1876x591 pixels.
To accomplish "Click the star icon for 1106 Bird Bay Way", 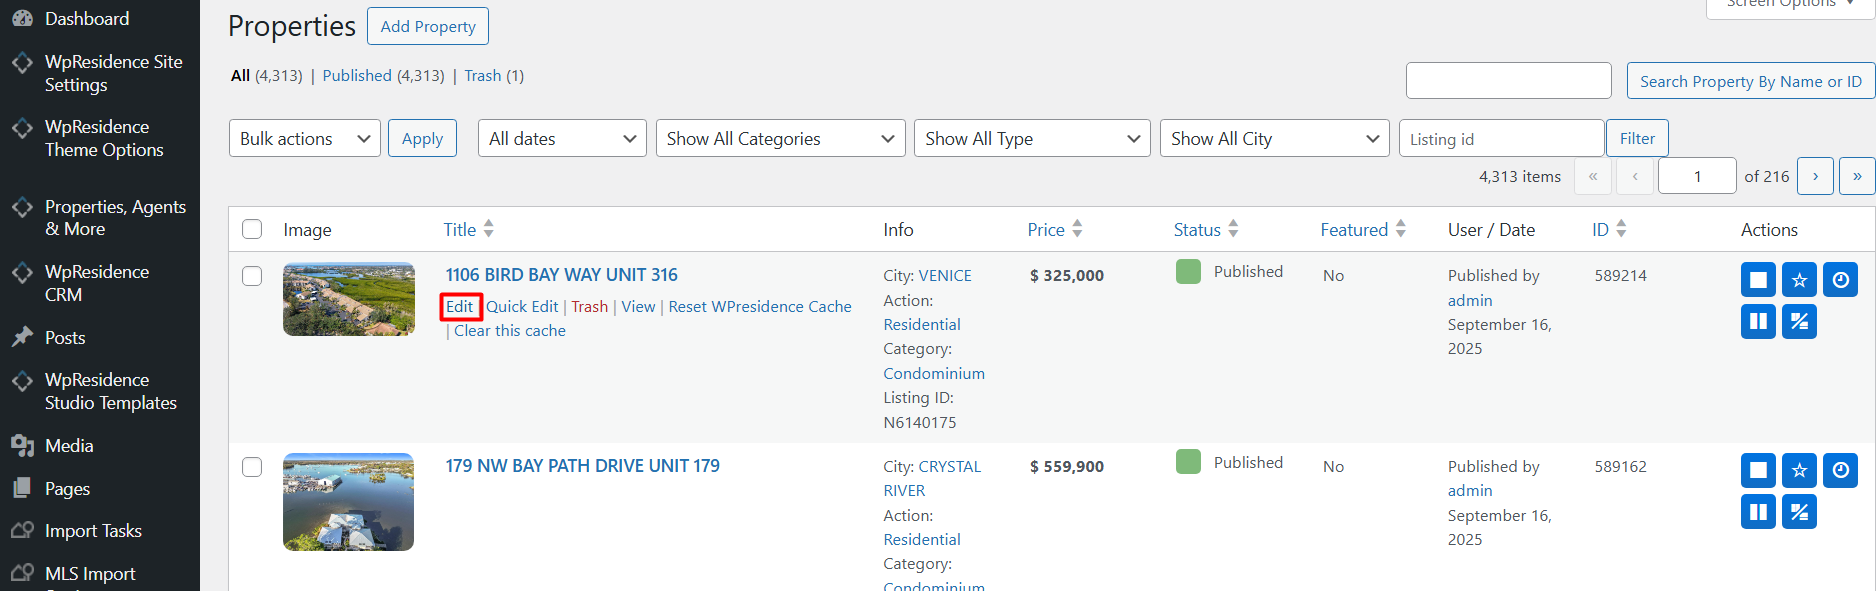I will pos(1799,280).
